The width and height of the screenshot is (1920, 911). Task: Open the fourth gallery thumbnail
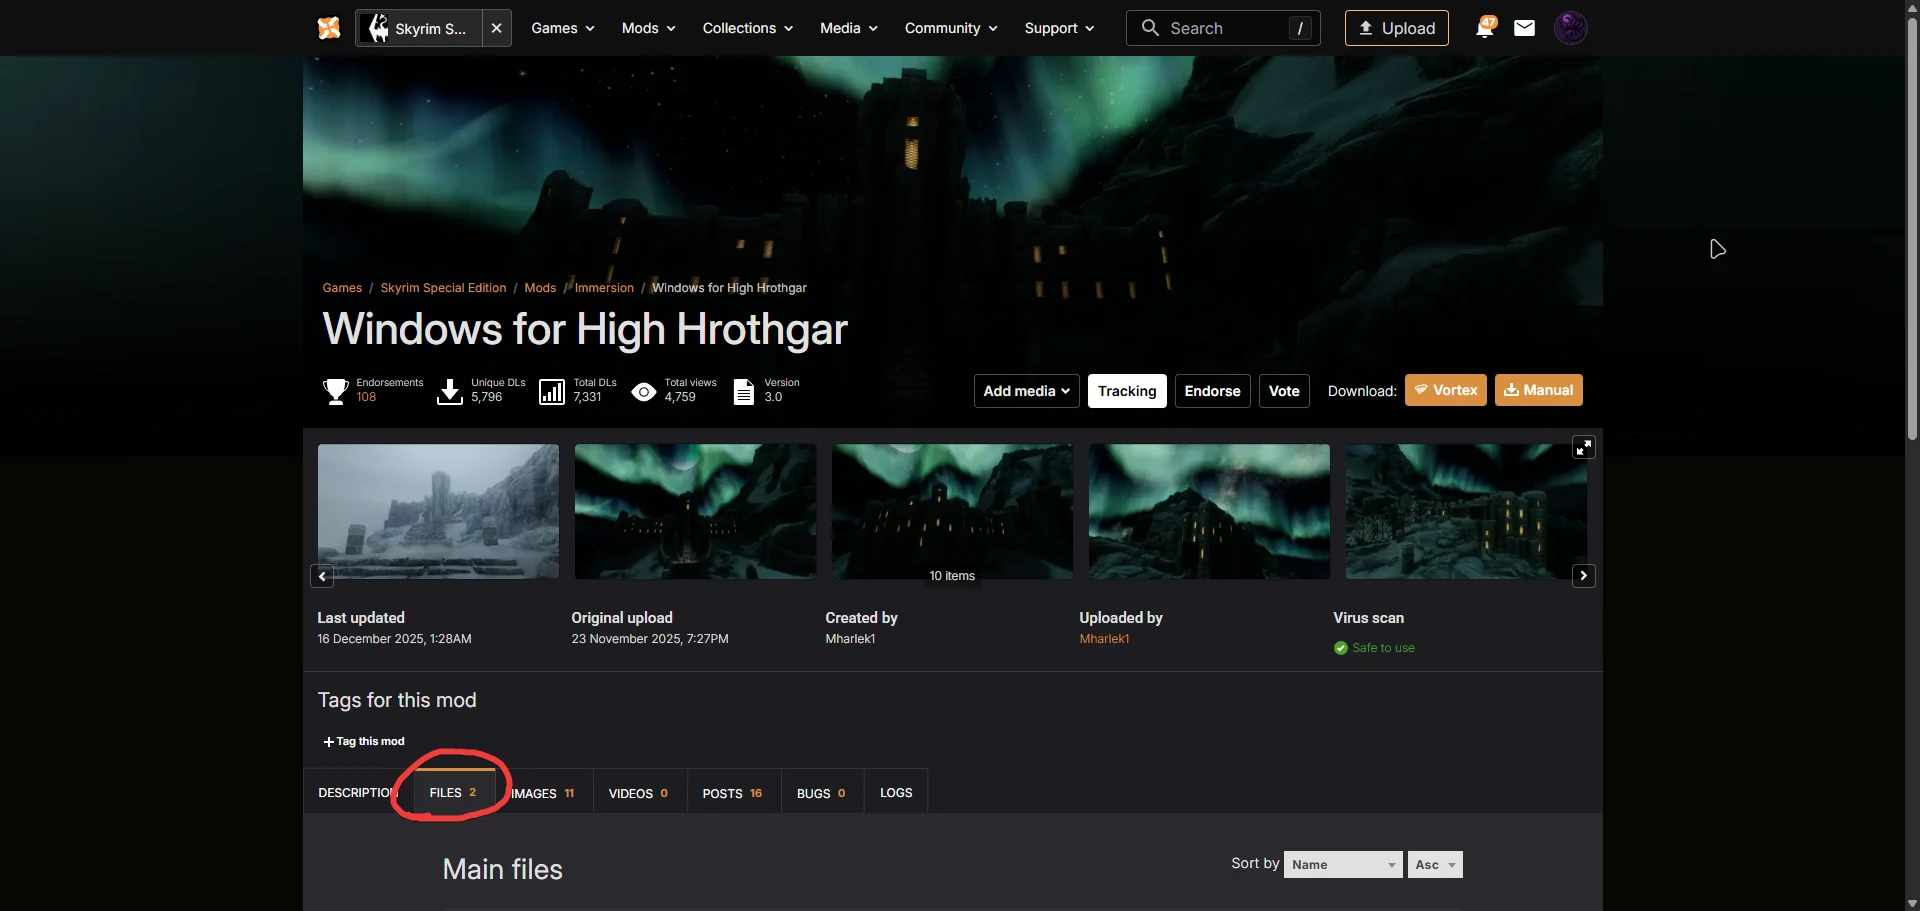point(1209,511)
